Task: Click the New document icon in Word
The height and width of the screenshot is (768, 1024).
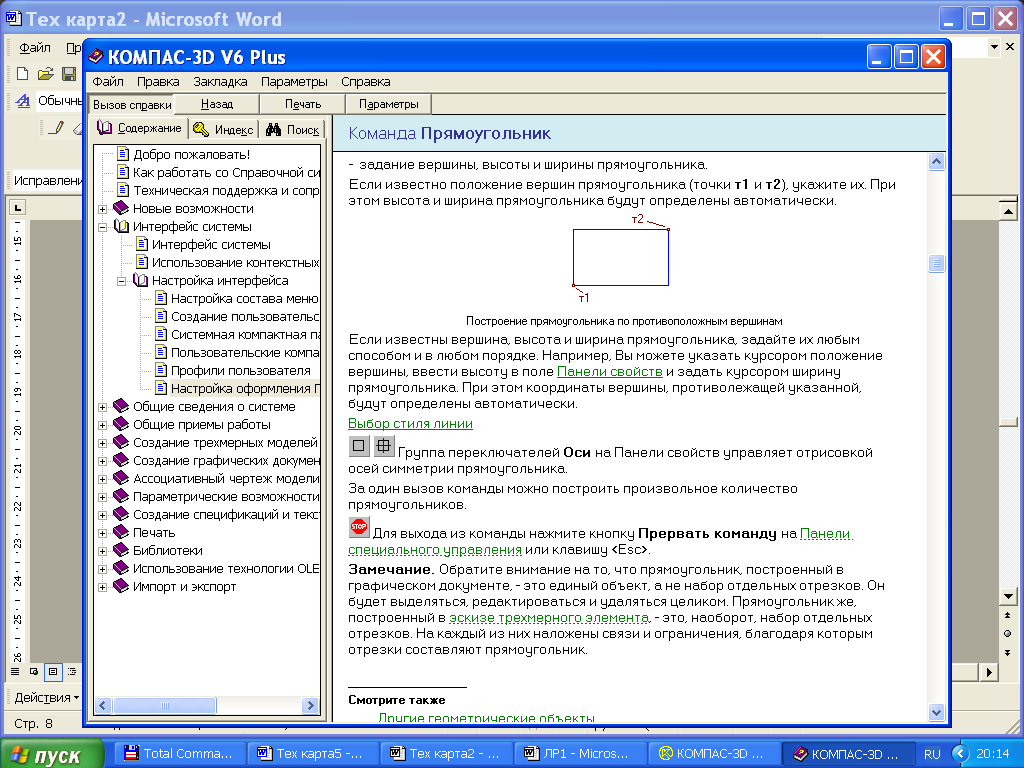Action: [22, 74]
